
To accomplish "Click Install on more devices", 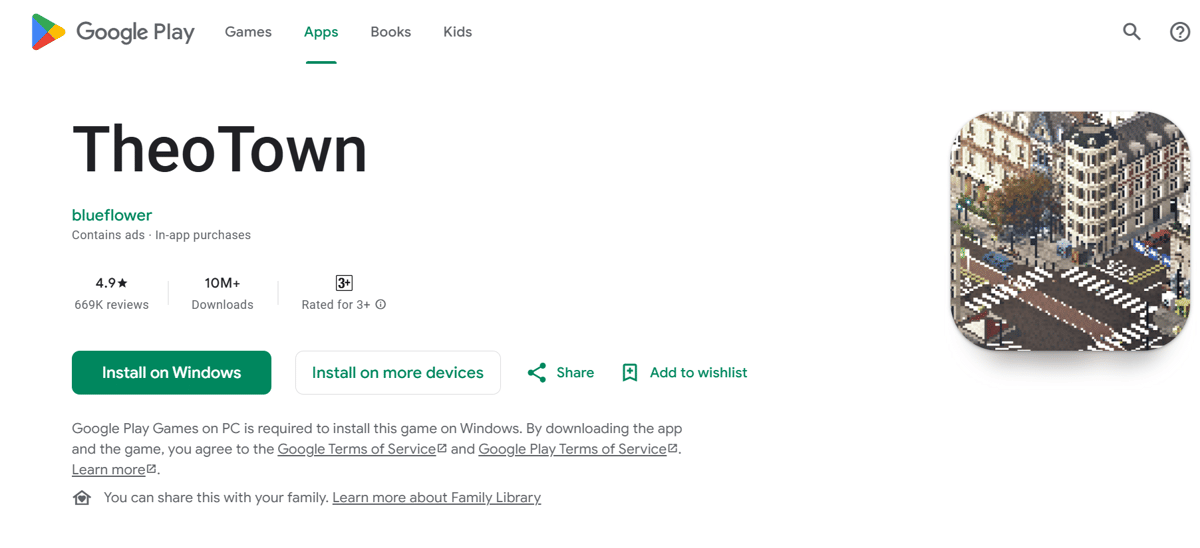I will (398, 373).
